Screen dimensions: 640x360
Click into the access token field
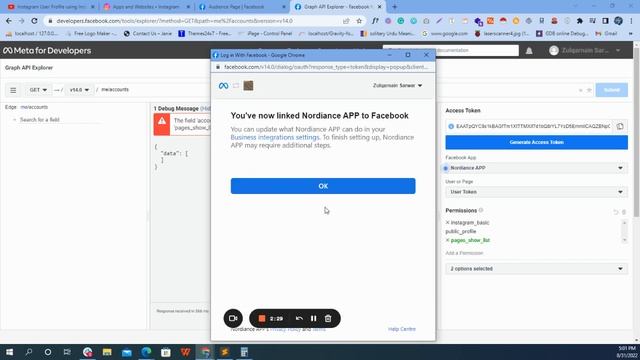533,126
